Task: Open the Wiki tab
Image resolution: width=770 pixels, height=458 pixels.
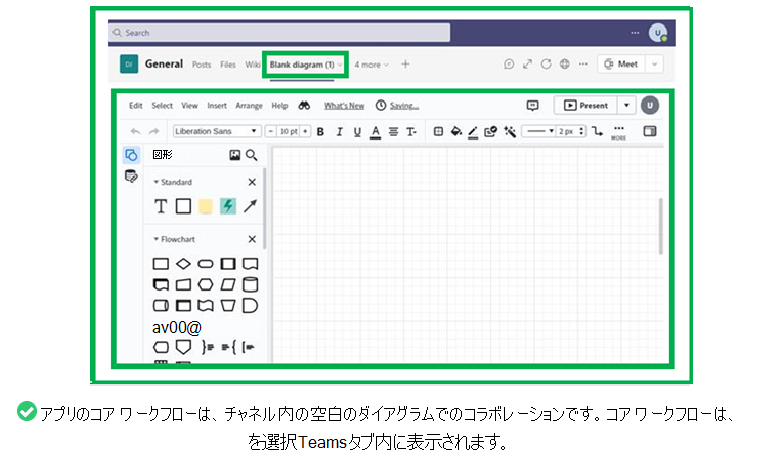Action: click(x=252, y=65)
